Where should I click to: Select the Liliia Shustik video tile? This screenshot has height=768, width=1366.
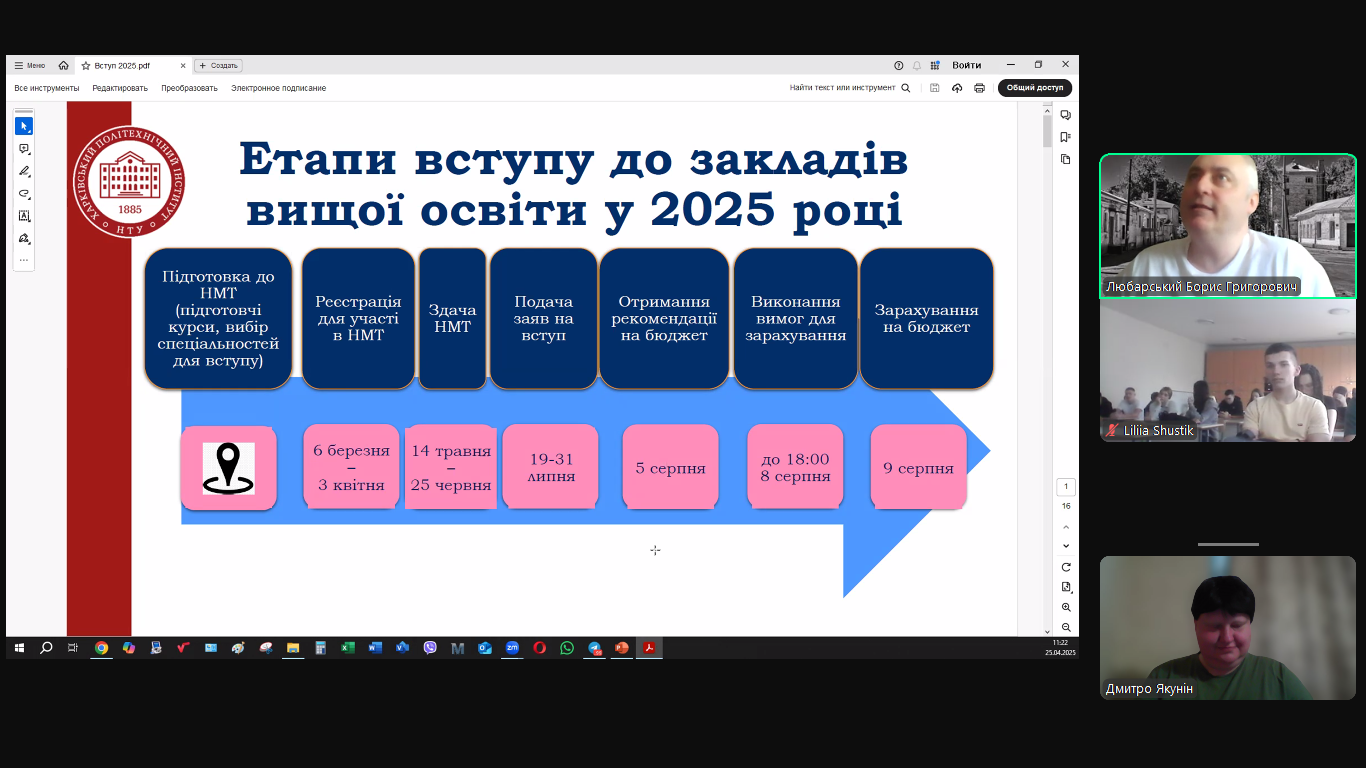pyautogui.click(x=1228, y=370)
